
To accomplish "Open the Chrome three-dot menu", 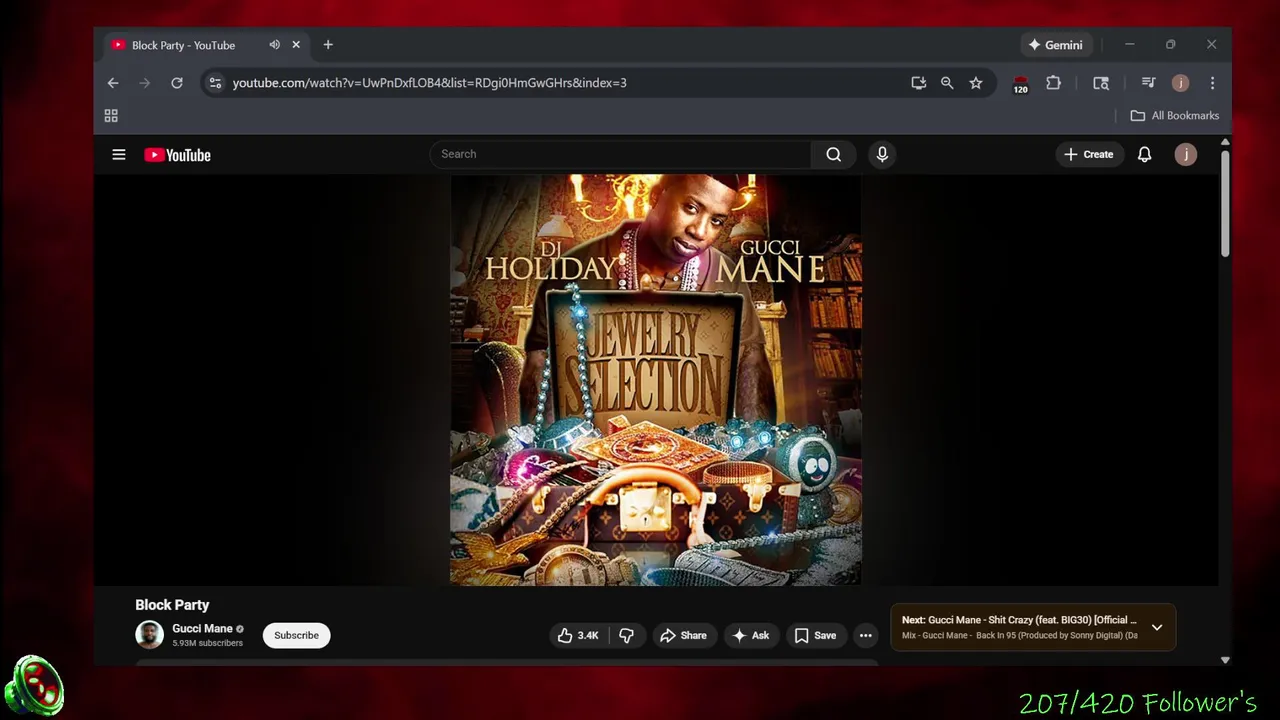I will (1212, 83).
